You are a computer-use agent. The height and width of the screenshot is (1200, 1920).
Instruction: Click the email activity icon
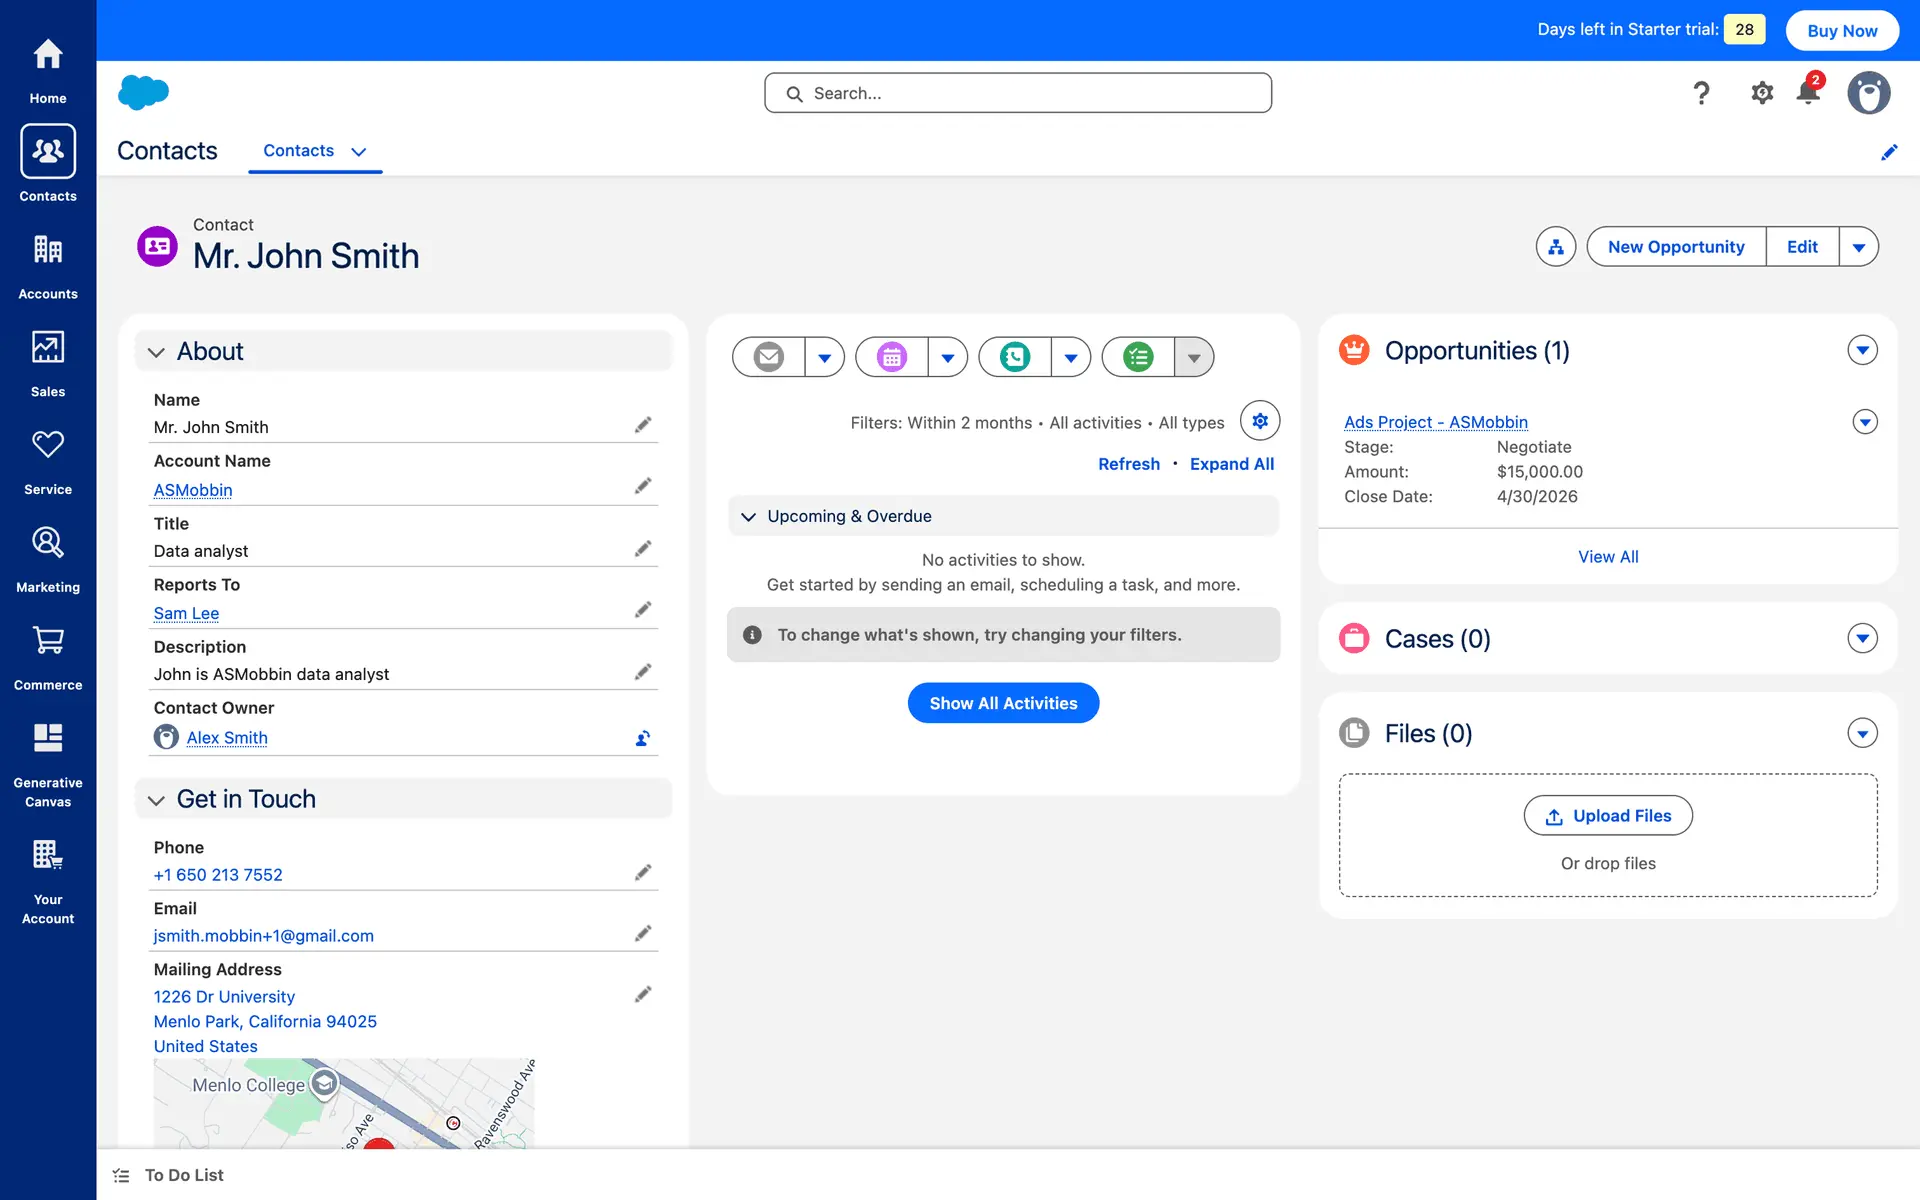(768, 357)
